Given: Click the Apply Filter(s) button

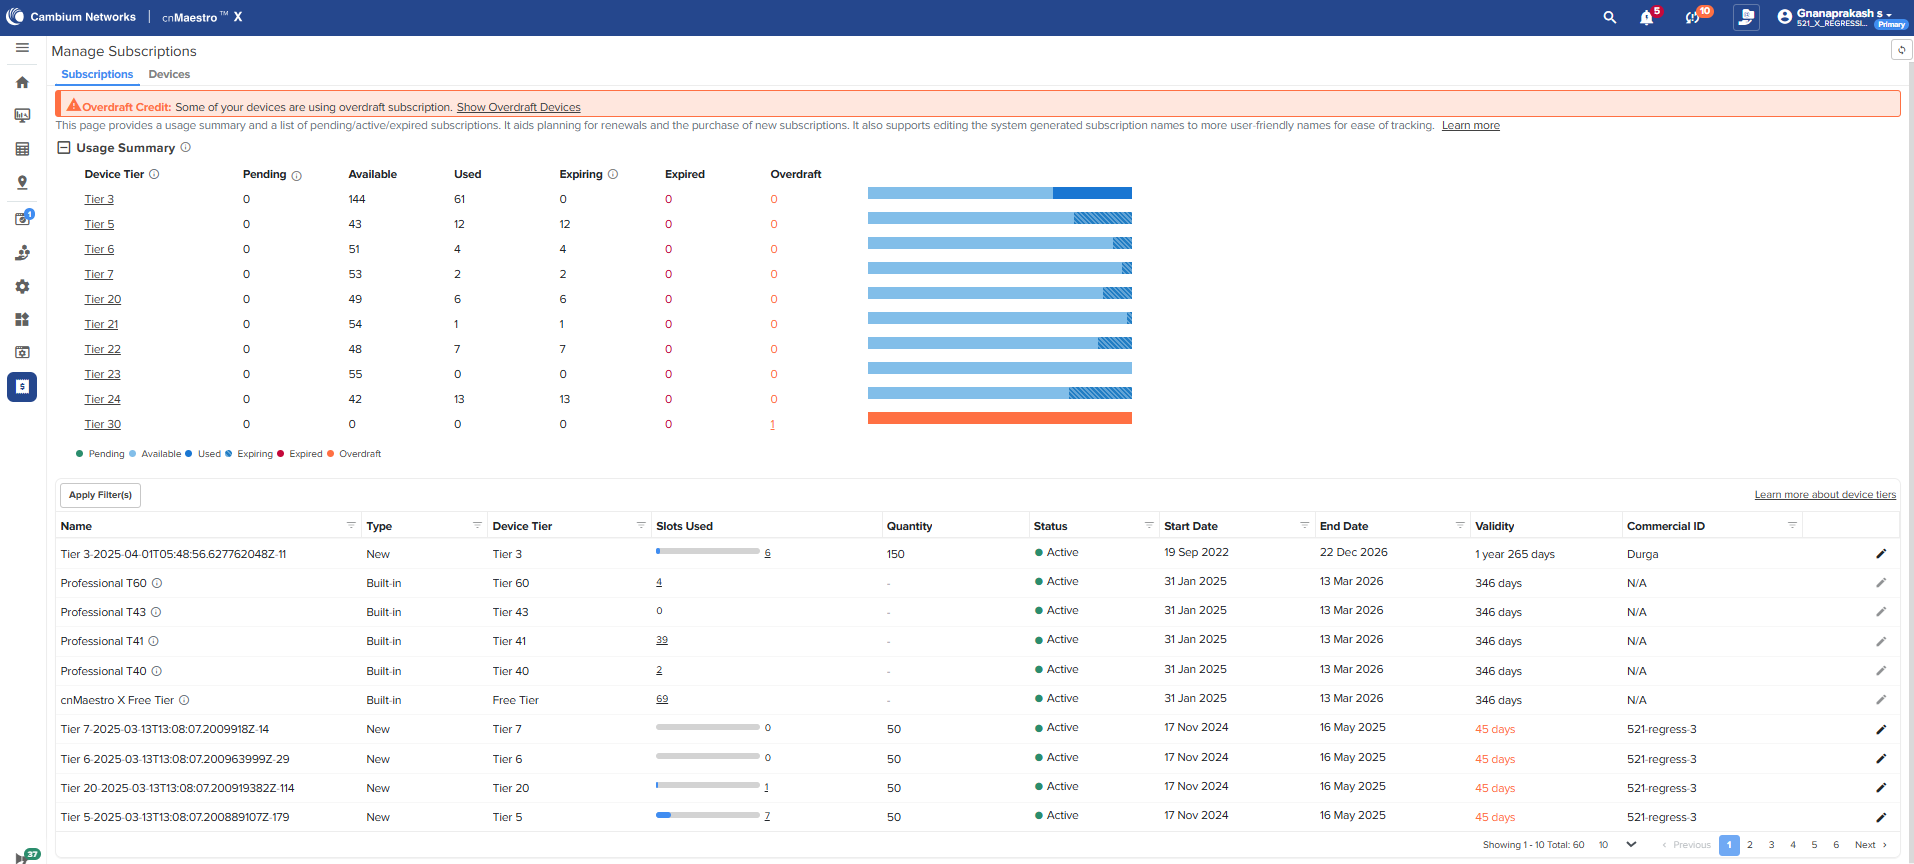Looking at the screenshot, I should [100, 495].
